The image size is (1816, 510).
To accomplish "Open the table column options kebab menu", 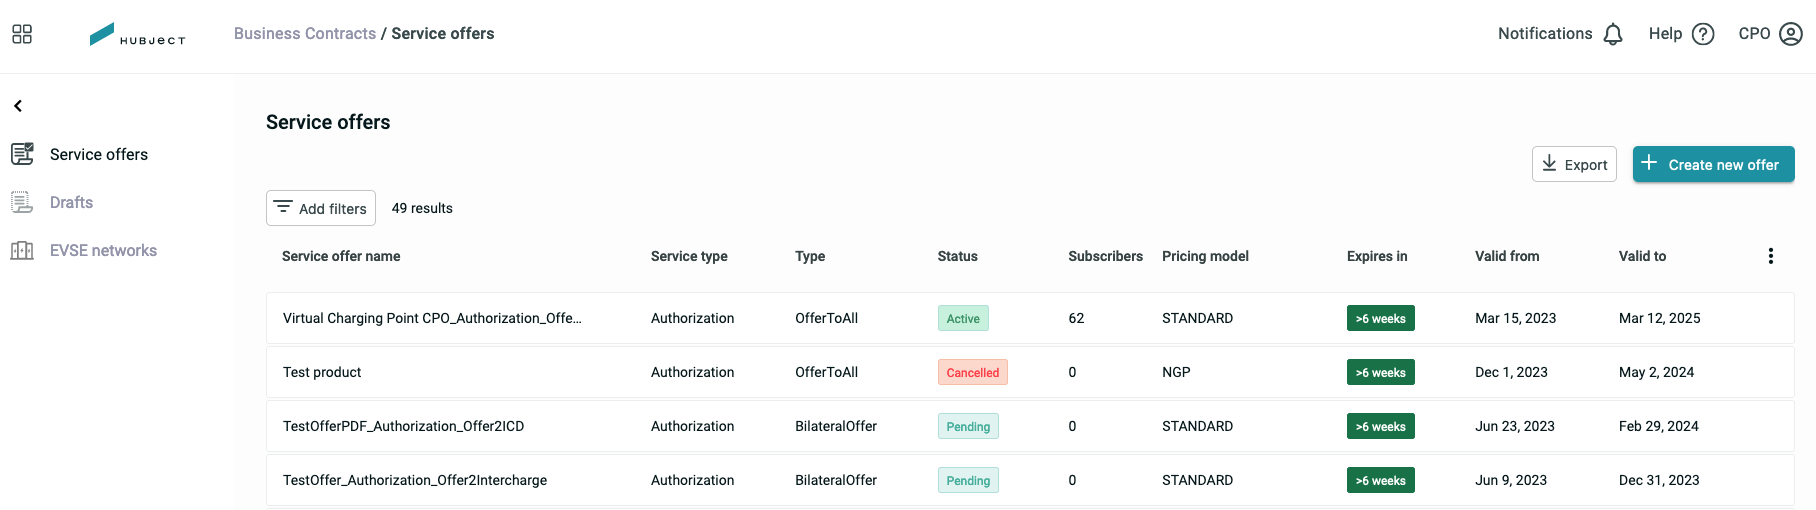I will pyautogui.click(x=1770, y=256).
